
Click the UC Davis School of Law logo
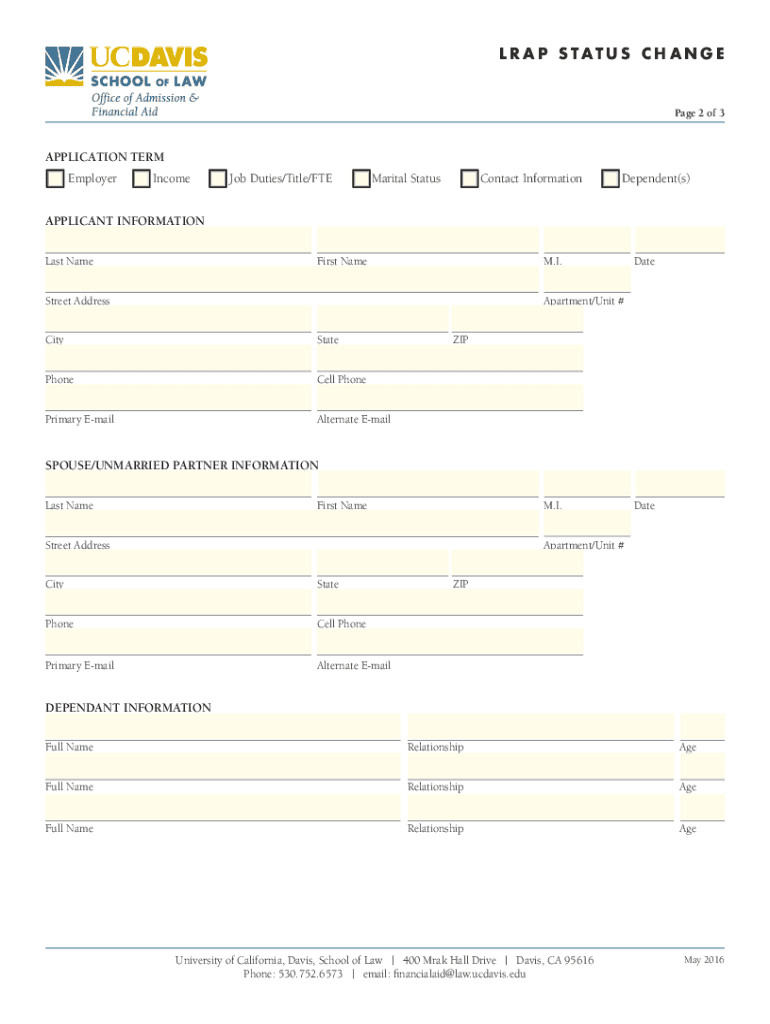(124, 79)
